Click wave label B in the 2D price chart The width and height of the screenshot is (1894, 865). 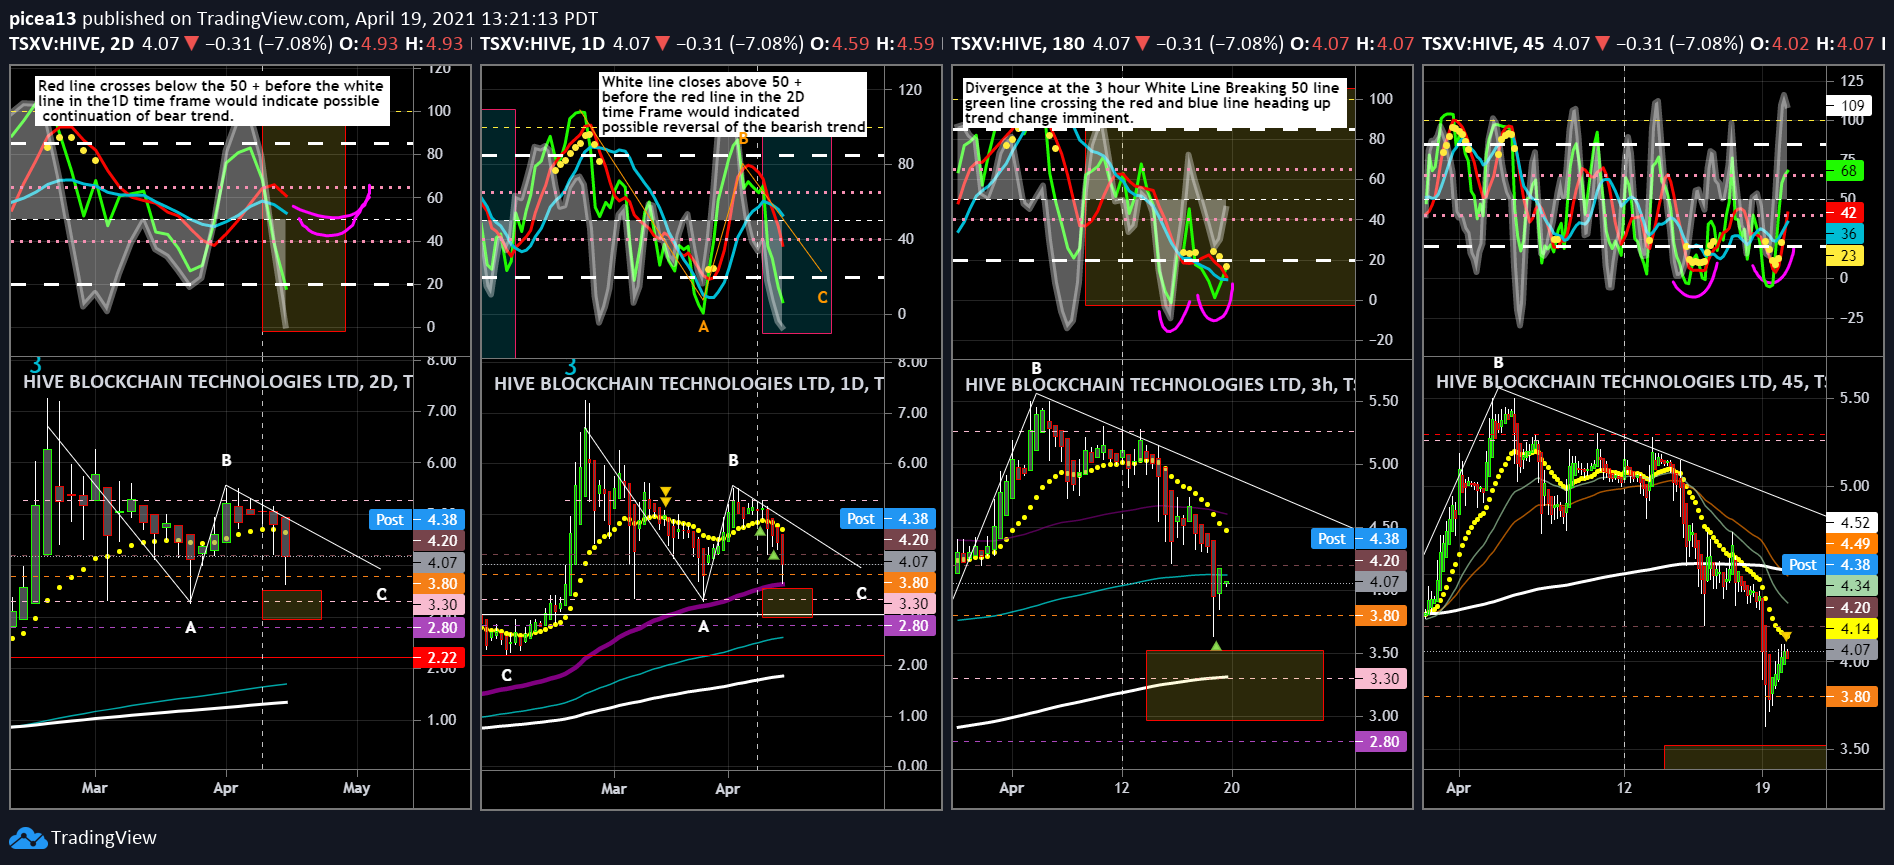(226, 461)
